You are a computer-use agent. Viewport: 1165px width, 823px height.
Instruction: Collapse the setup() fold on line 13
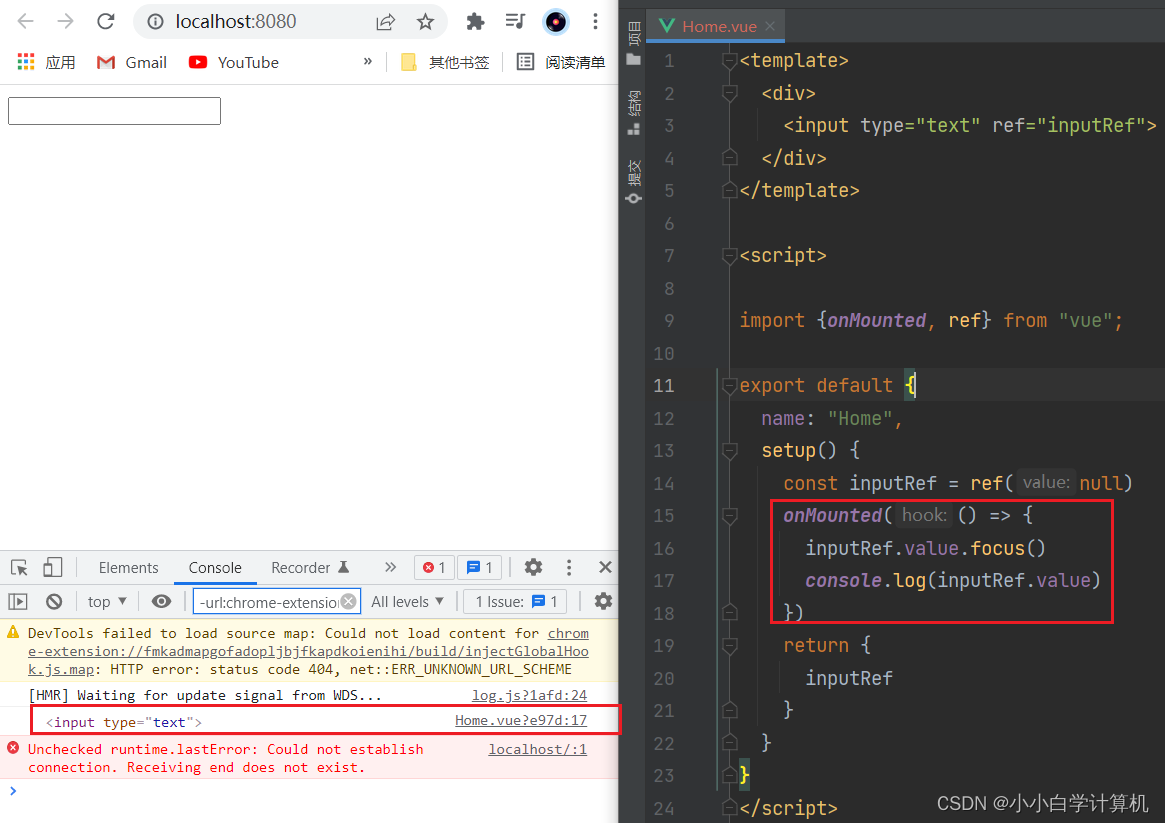click(x=730, y=451)
